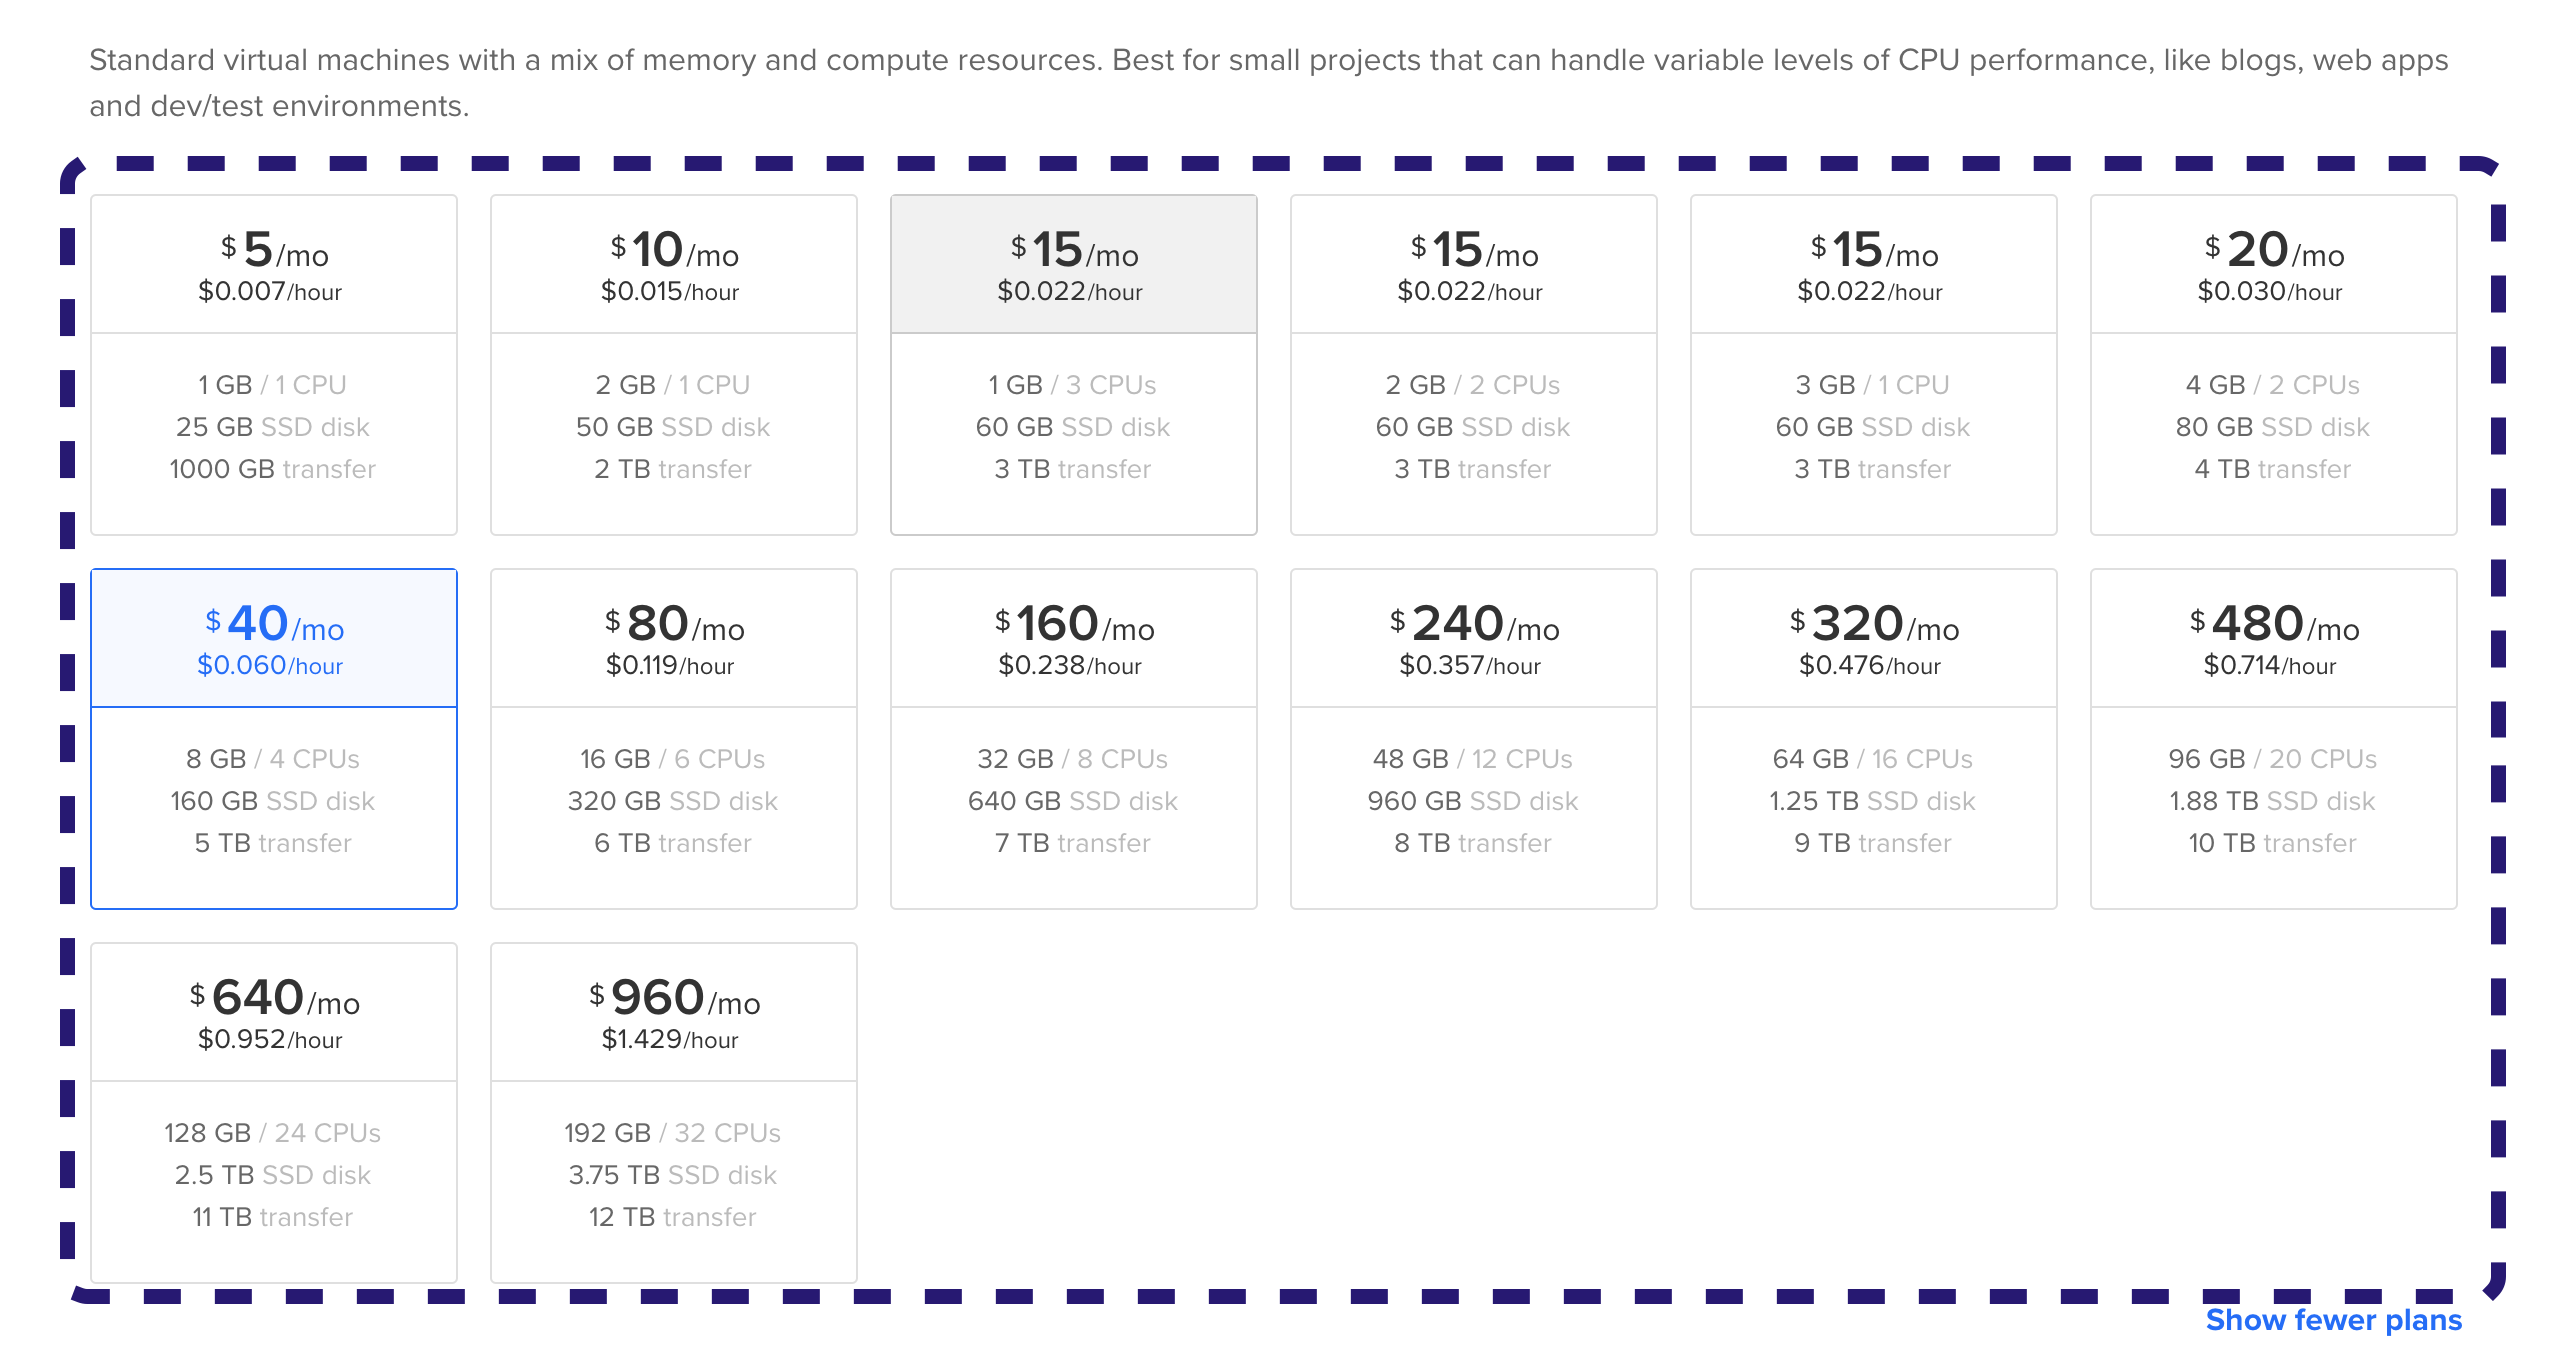
Task: Click the 12 TB transfer plan details
Action: click(x=673, y=1217)
